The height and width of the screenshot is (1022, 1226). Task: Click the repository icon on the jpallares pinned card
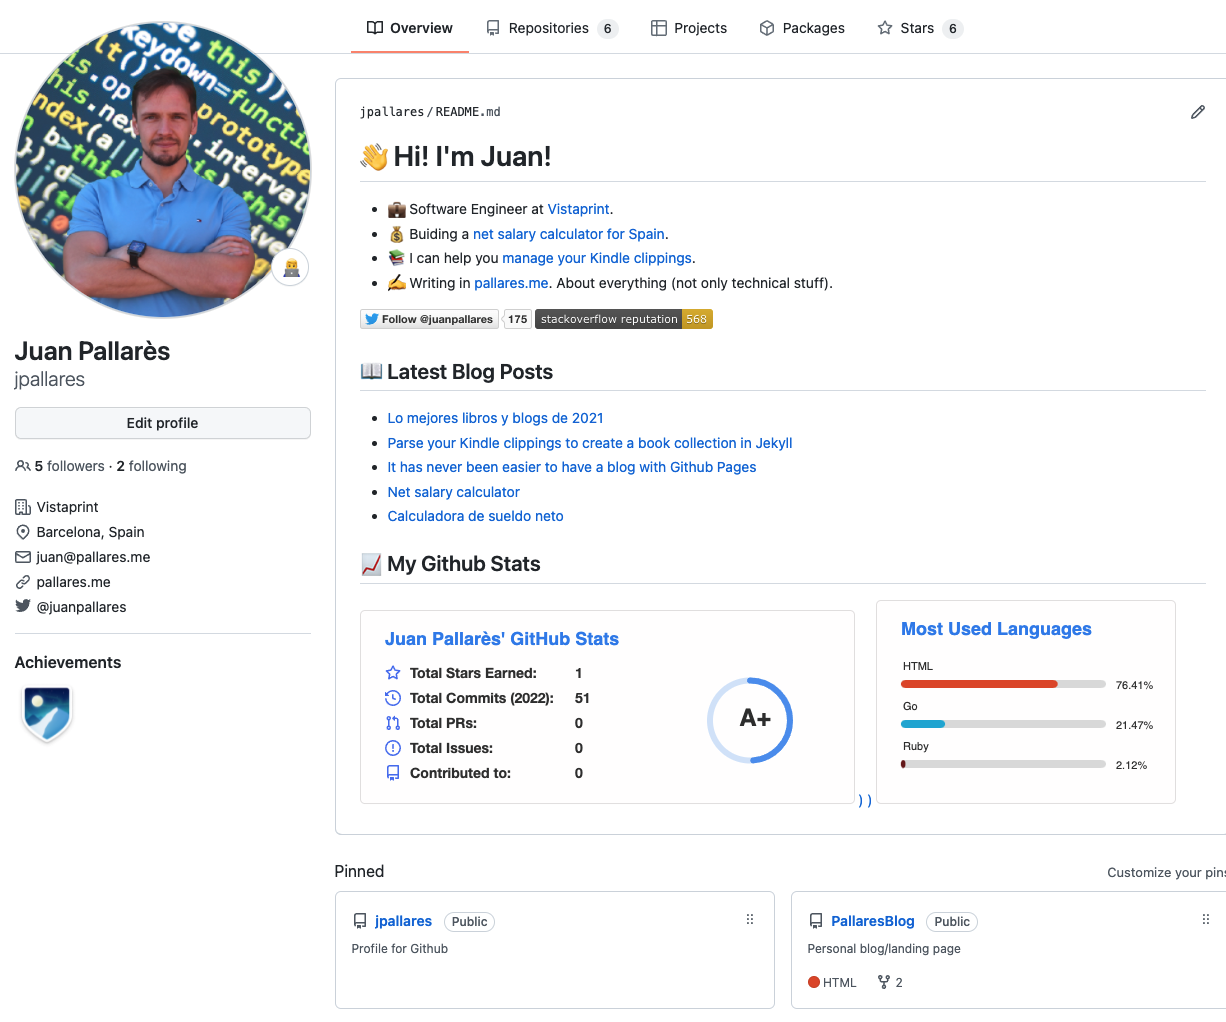coord(361,921)
